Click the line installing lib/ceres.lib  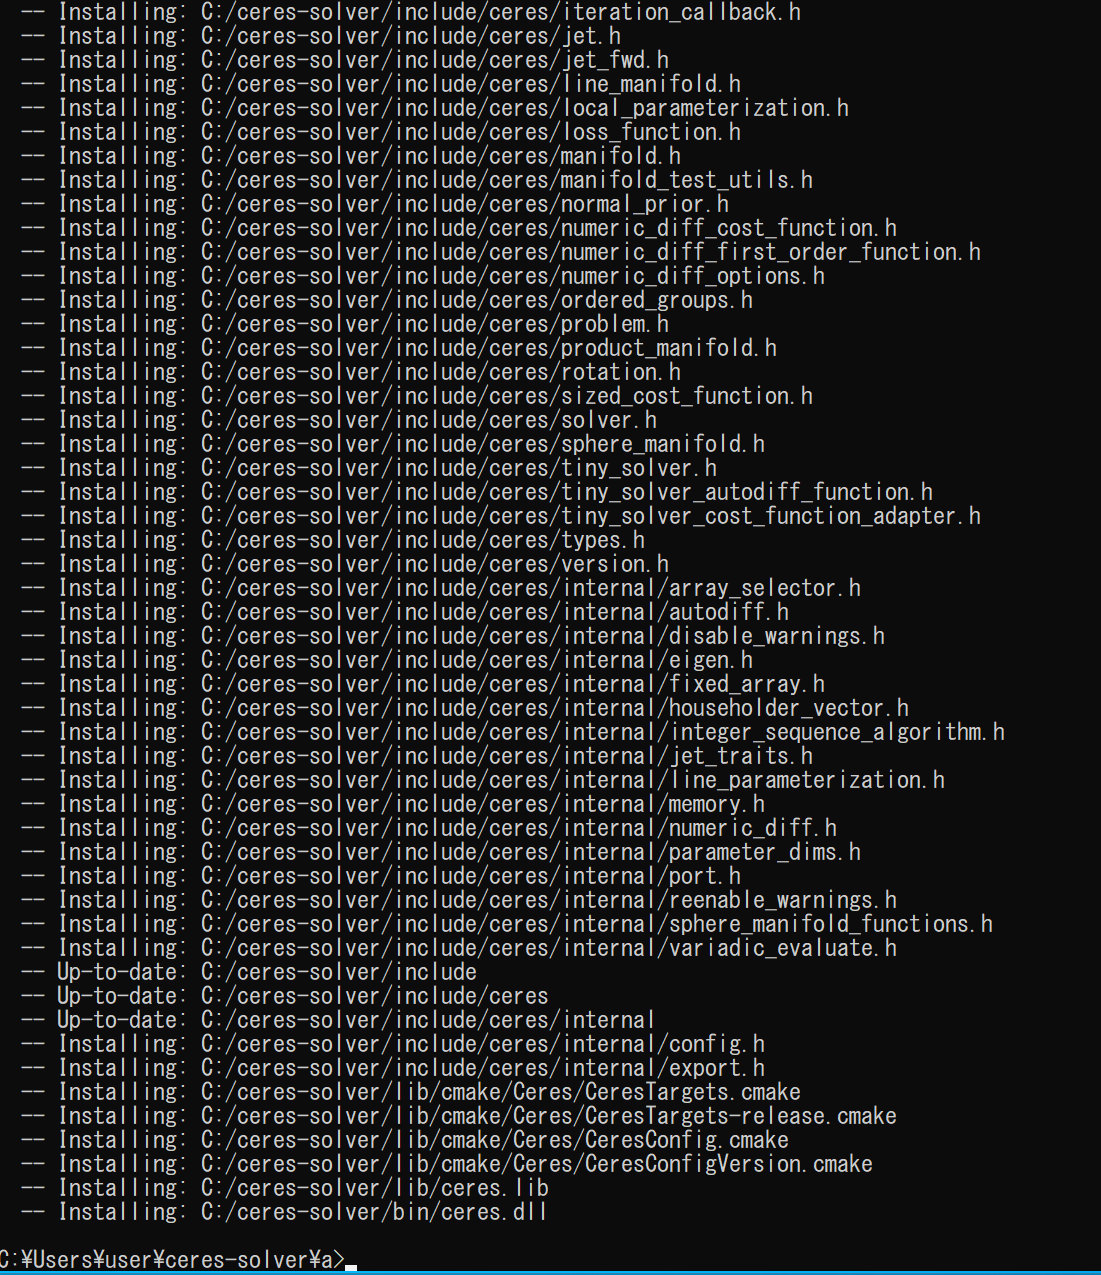tap(284, 1188)
